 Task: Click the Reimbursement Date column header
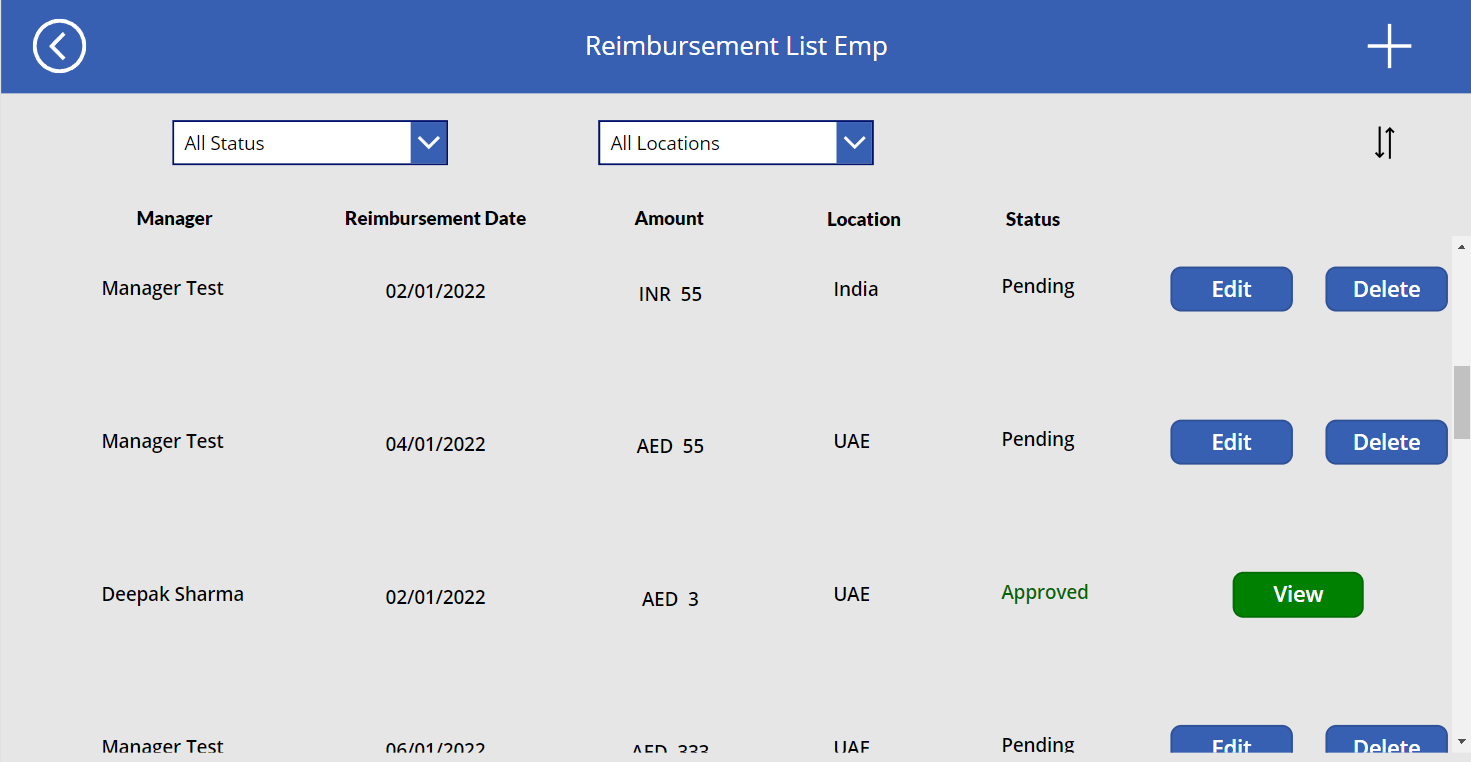click(435, 218)
